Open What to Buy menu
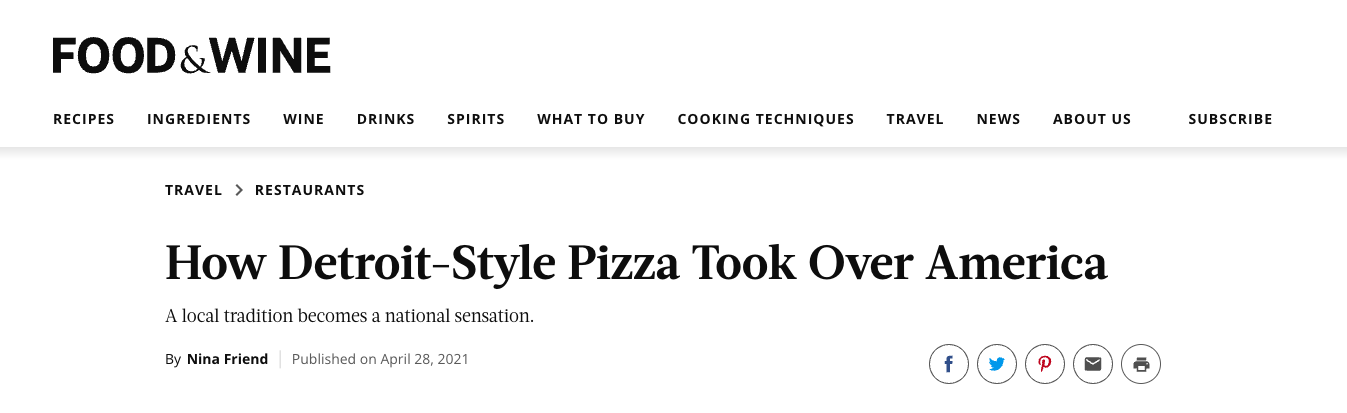 click(591, 119)
